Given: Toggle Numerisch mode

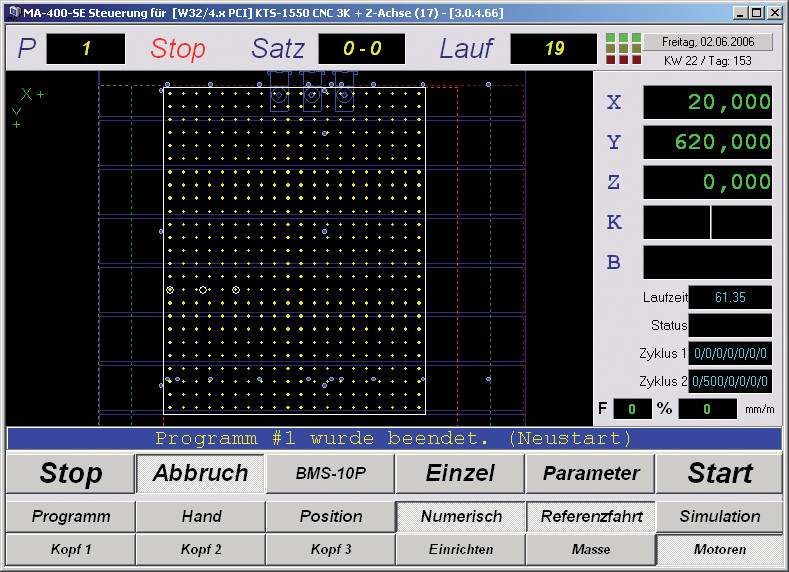Looking at the screenshot, I should 461,516.
